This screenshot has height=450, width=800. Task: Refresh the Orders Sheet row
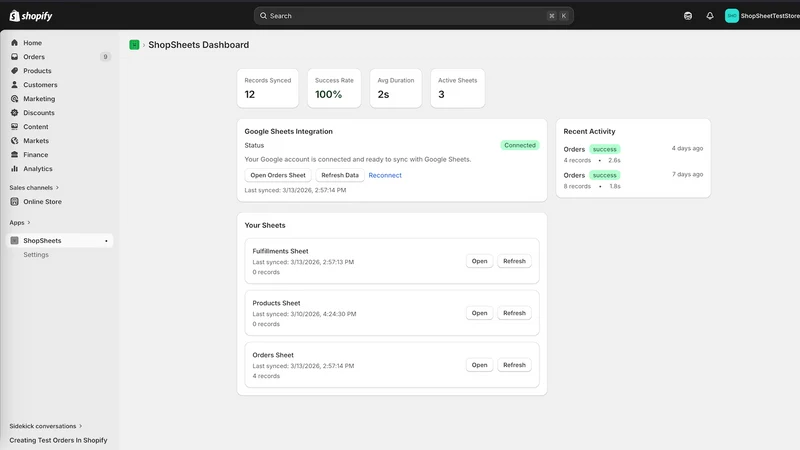tap(514, 365)
